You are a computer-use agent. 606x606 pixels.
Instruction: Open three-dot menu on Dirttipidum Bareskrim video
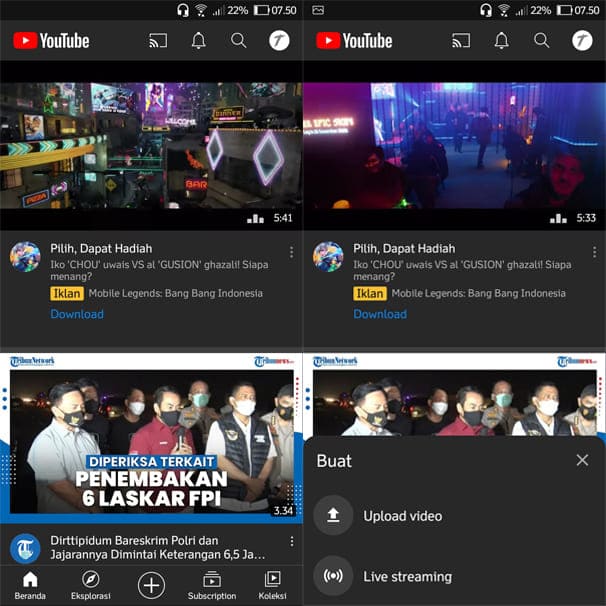pos(291,541)
